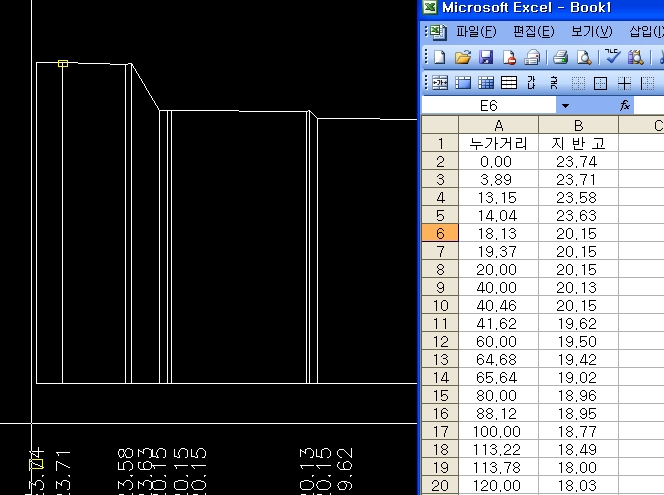Click the black horizontal-rows table icon

[509, 83]
